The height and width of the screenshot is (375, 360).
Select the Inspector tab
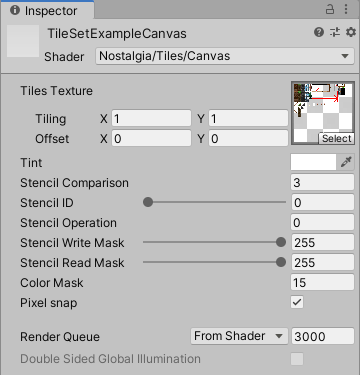tap(47, 10)
